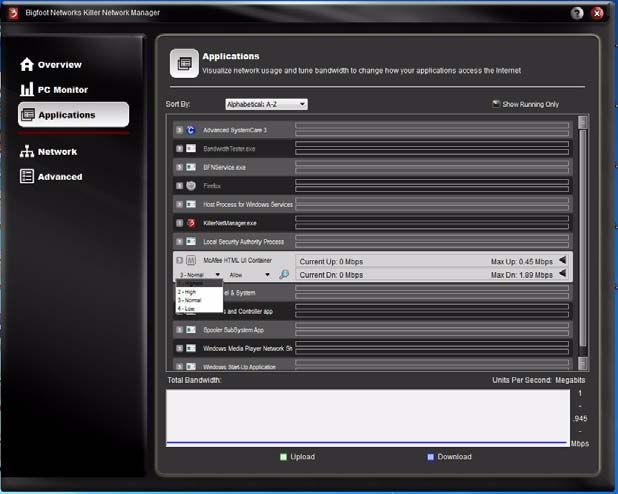Viewport: 618px width, 494px height.
Task: Close the Killer Network Manager window
Action: 598,13
